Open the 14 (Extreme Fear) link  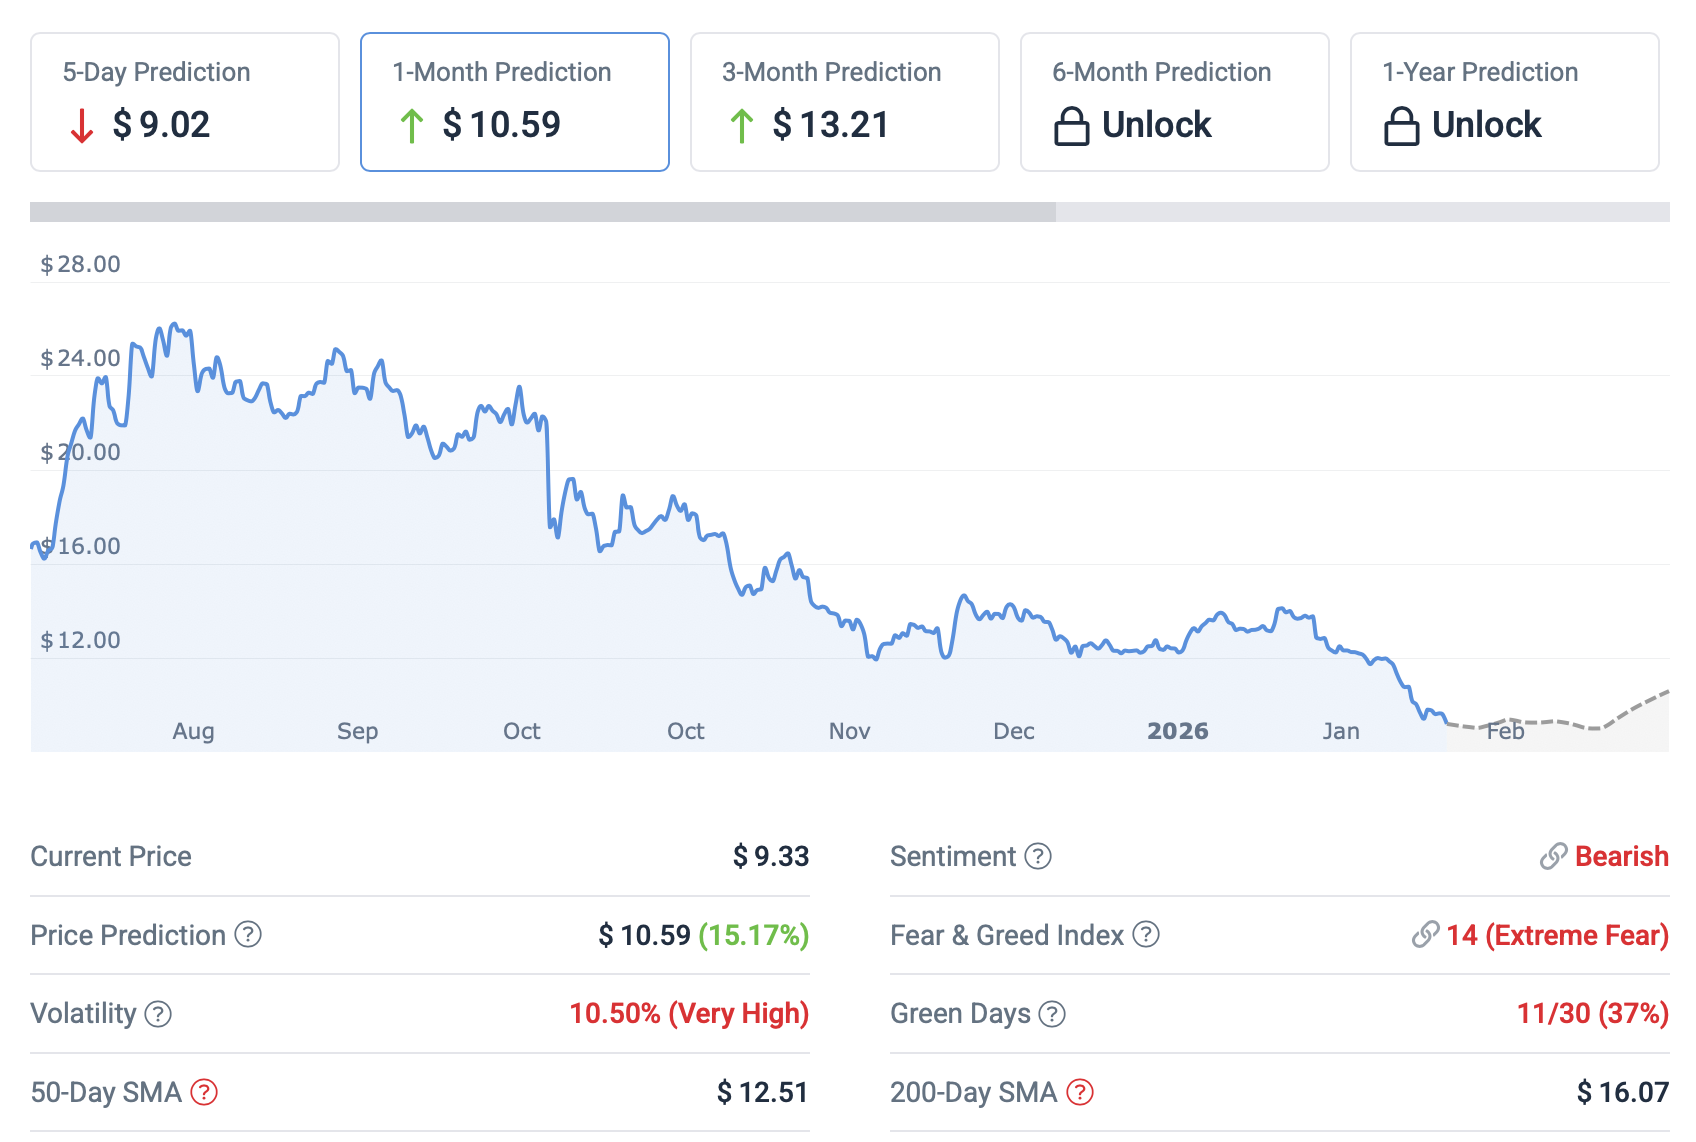point(1557,935)
